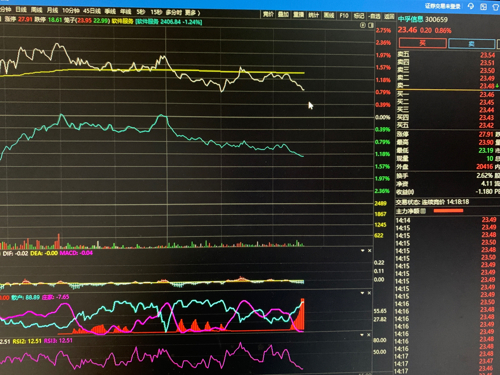Switch to the 日线 daily chart tab
The height and width of the screenshot is (375, 500).
pyautogui.click(x=21, y=9)
